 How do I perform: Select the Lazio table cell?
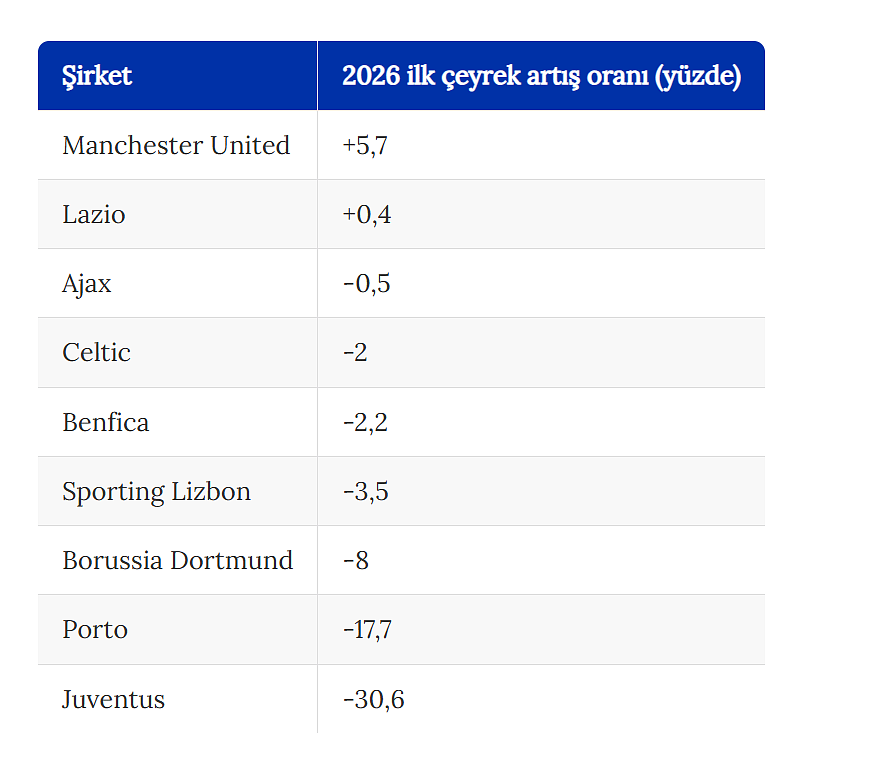click(x=94, y=214)
